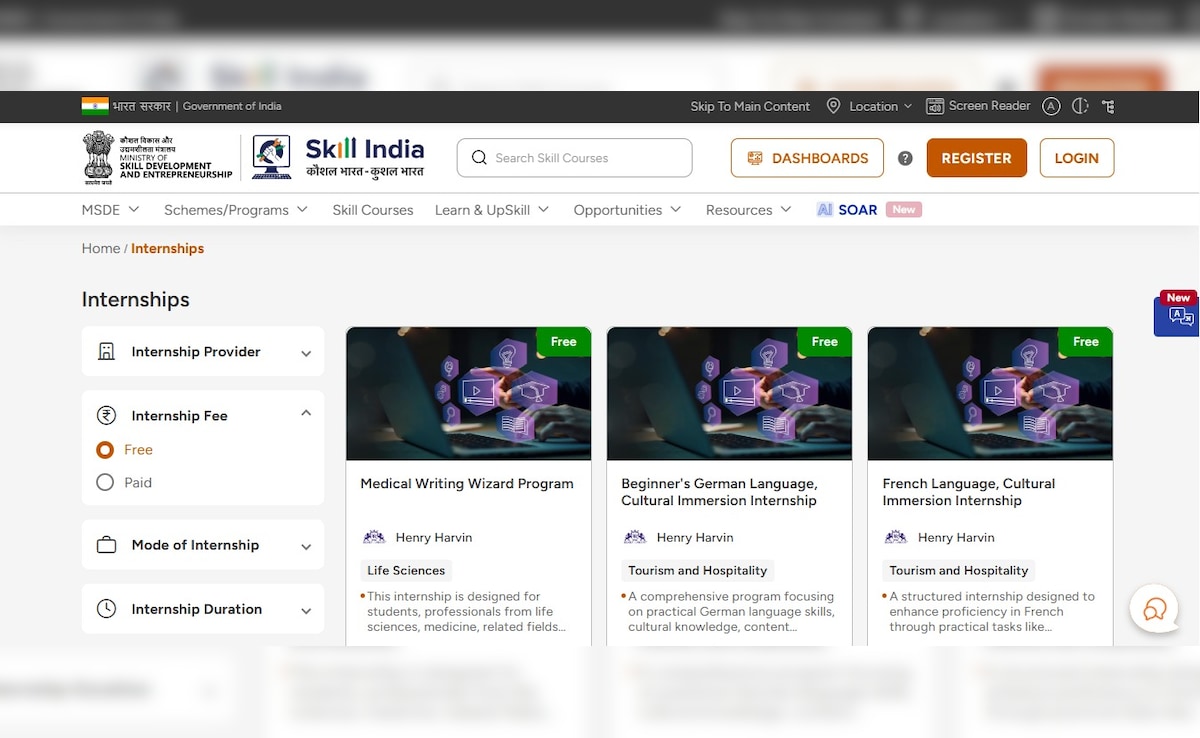This screenshot has width=1200, height=738.
Task: Click the help question mark icon
Action: 905,158
